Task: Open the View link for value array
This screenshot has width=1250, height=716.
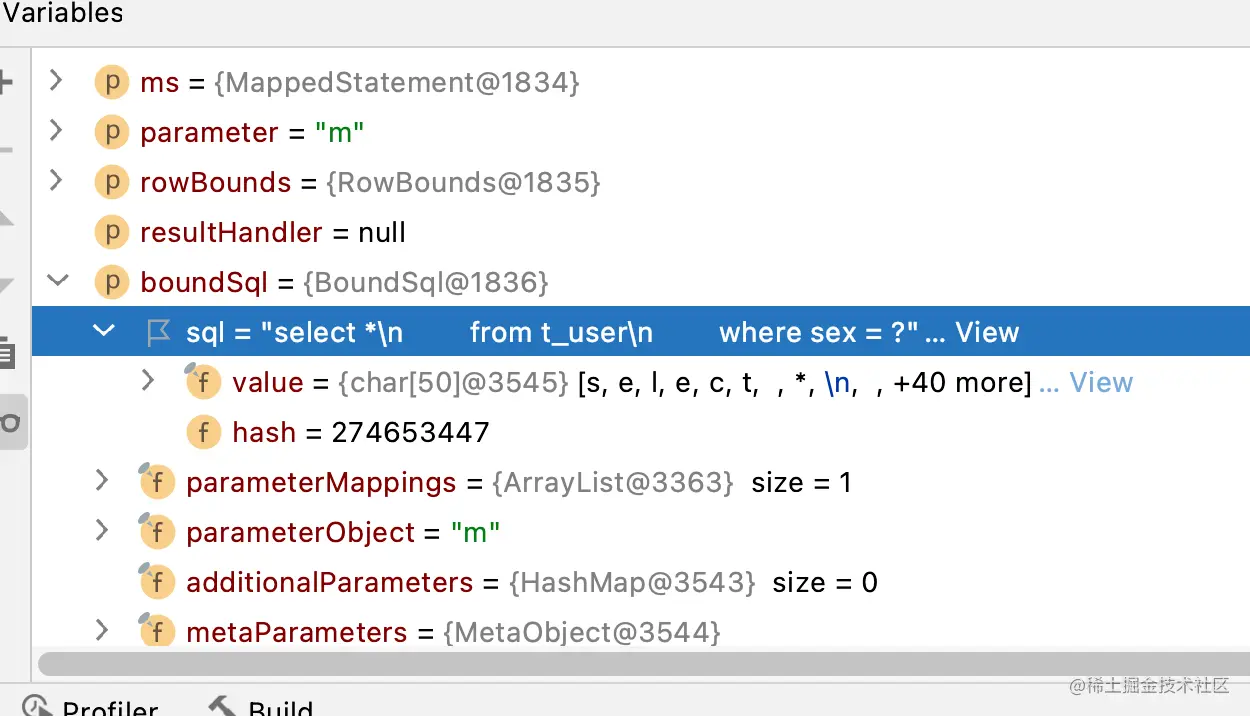Action: click(x=1101, y=382)
